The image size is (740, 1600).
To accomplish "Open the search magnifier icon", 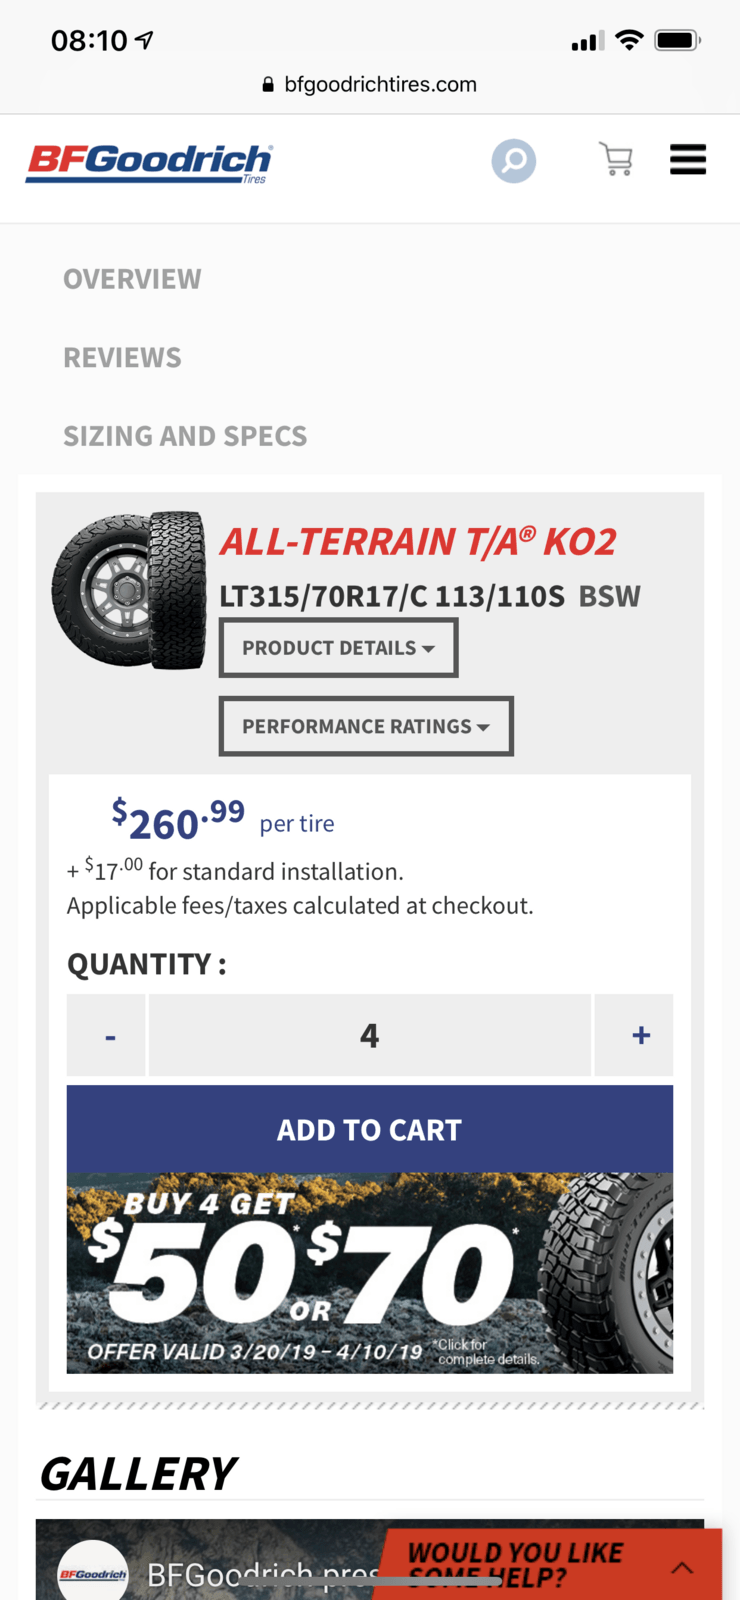I will (x=513, y=161).
